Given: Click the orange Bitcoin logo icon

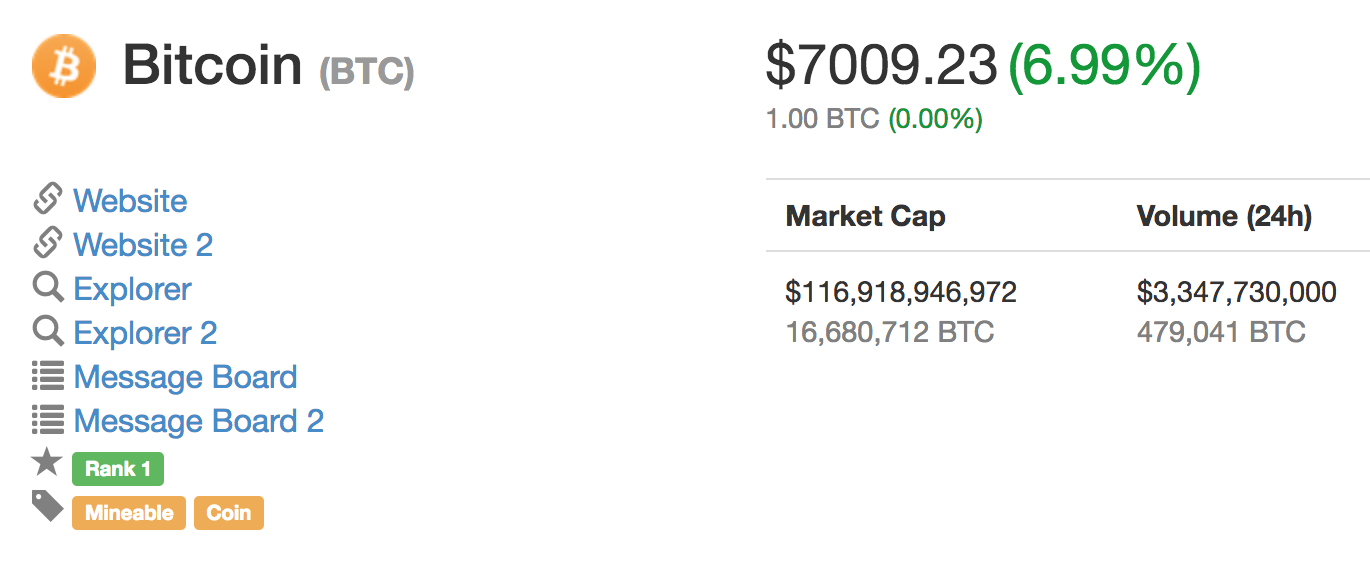Looking at the screenshot, I should [64, 66].
